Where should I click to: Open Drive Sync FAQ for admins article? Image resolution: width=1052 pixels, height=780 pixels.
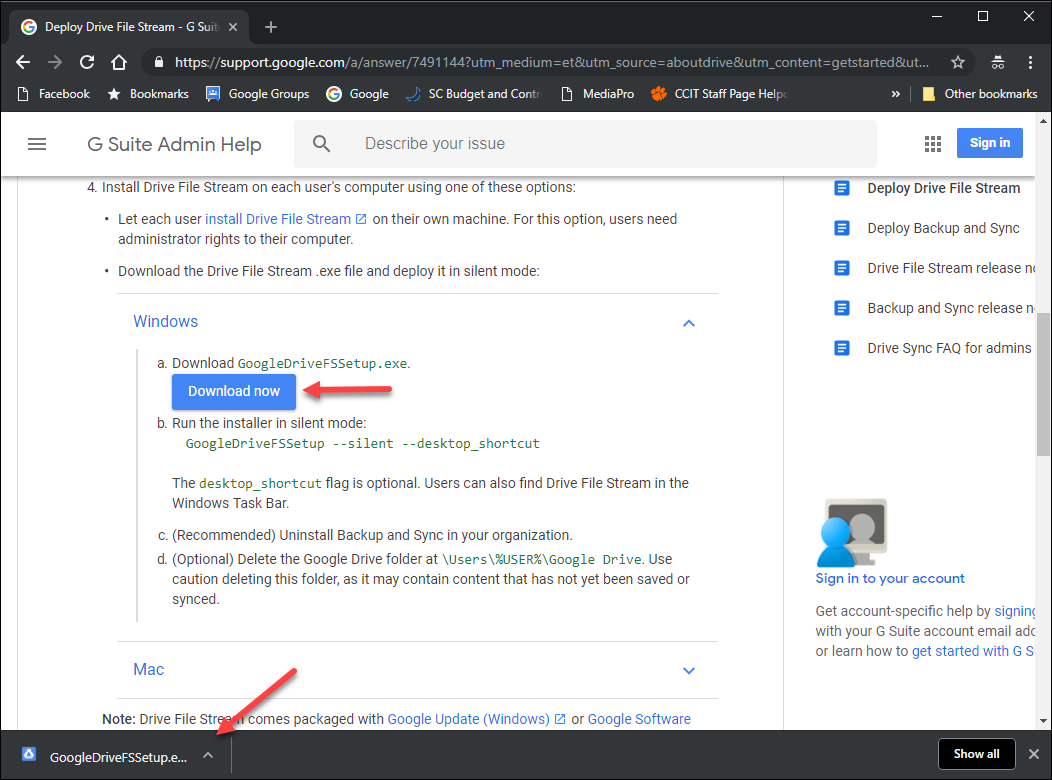tap(949, 348)
